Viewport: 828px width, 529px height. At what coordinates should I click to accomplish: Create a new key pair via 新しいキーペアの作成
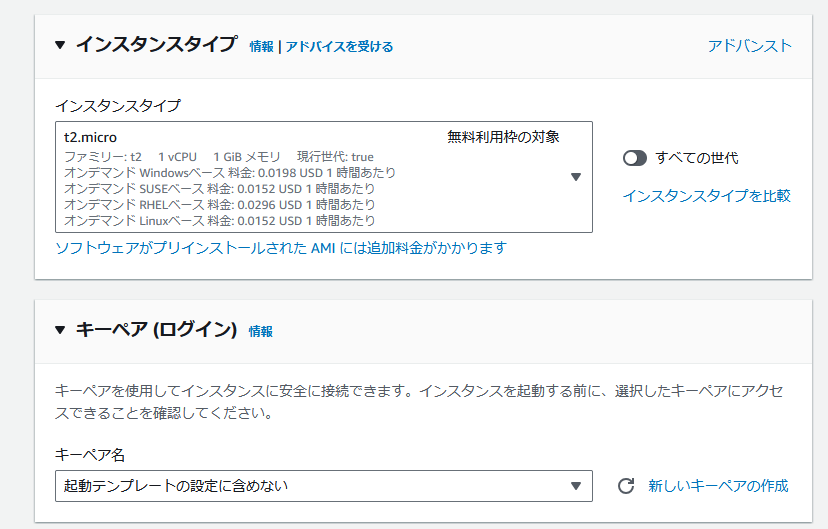(718, 486)
